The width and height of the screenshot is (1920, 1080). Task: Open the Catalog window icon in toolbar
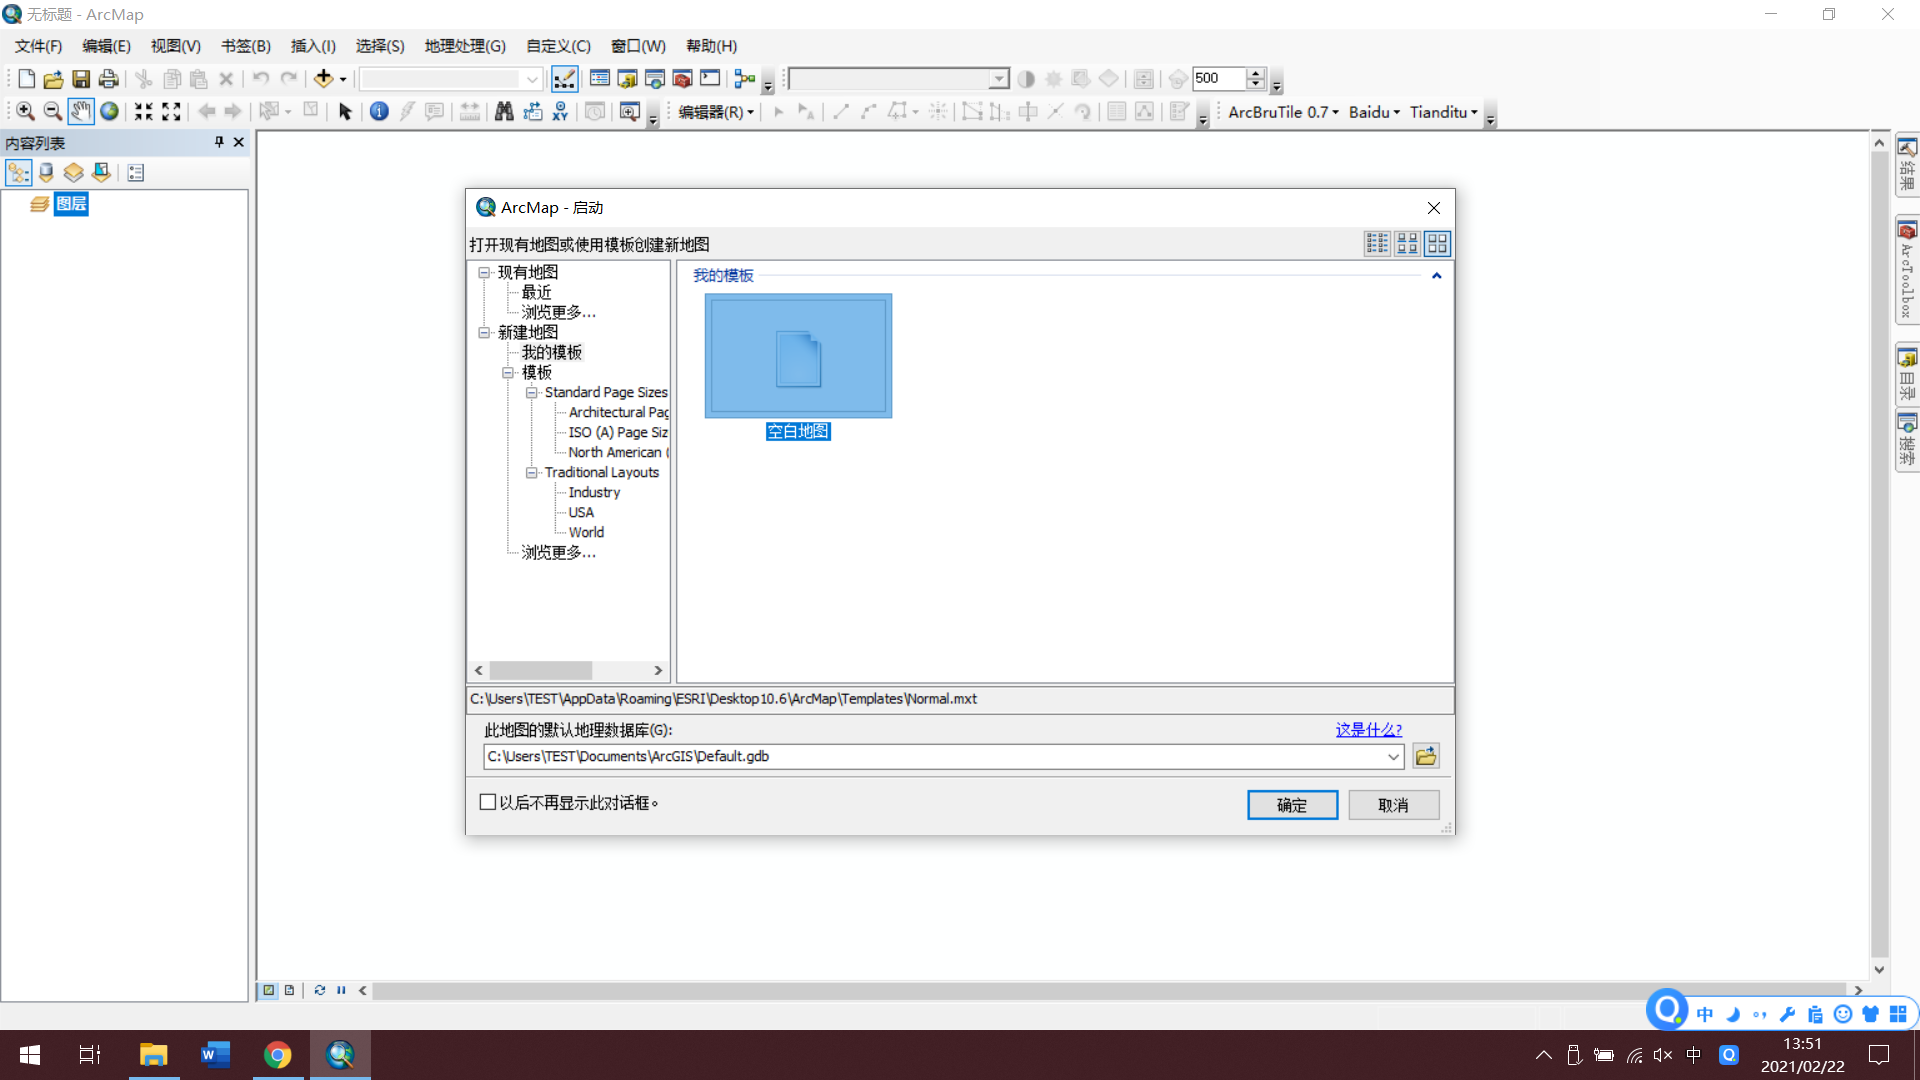(627, 79)
